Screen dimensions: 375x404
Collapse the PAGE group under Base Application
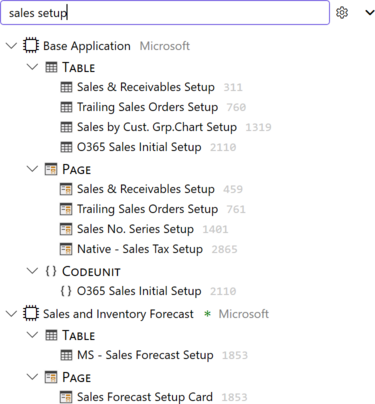[x=32, y=169]
